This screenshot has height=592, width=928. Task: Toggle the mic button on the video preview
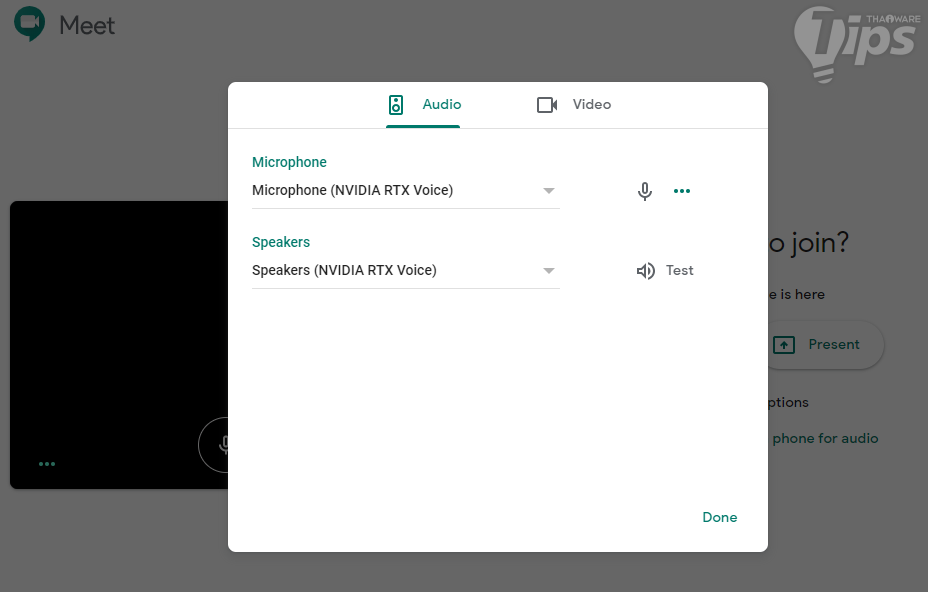(214, 445)
